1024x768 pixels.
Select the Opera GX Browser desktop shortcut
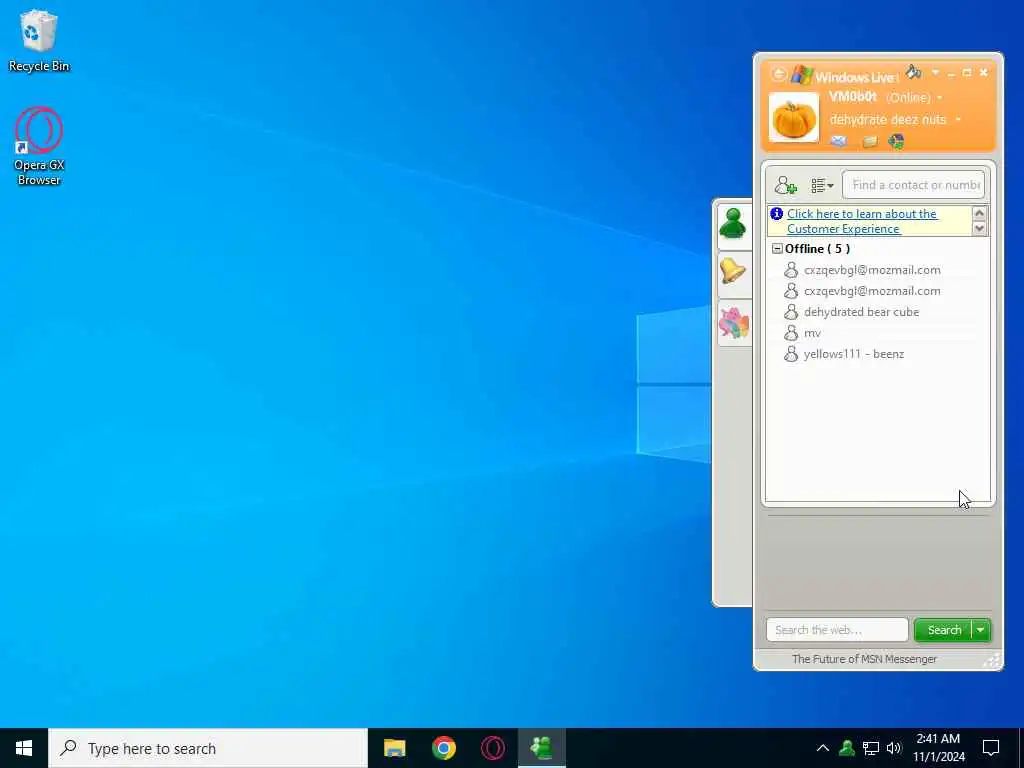click(39, 146)
